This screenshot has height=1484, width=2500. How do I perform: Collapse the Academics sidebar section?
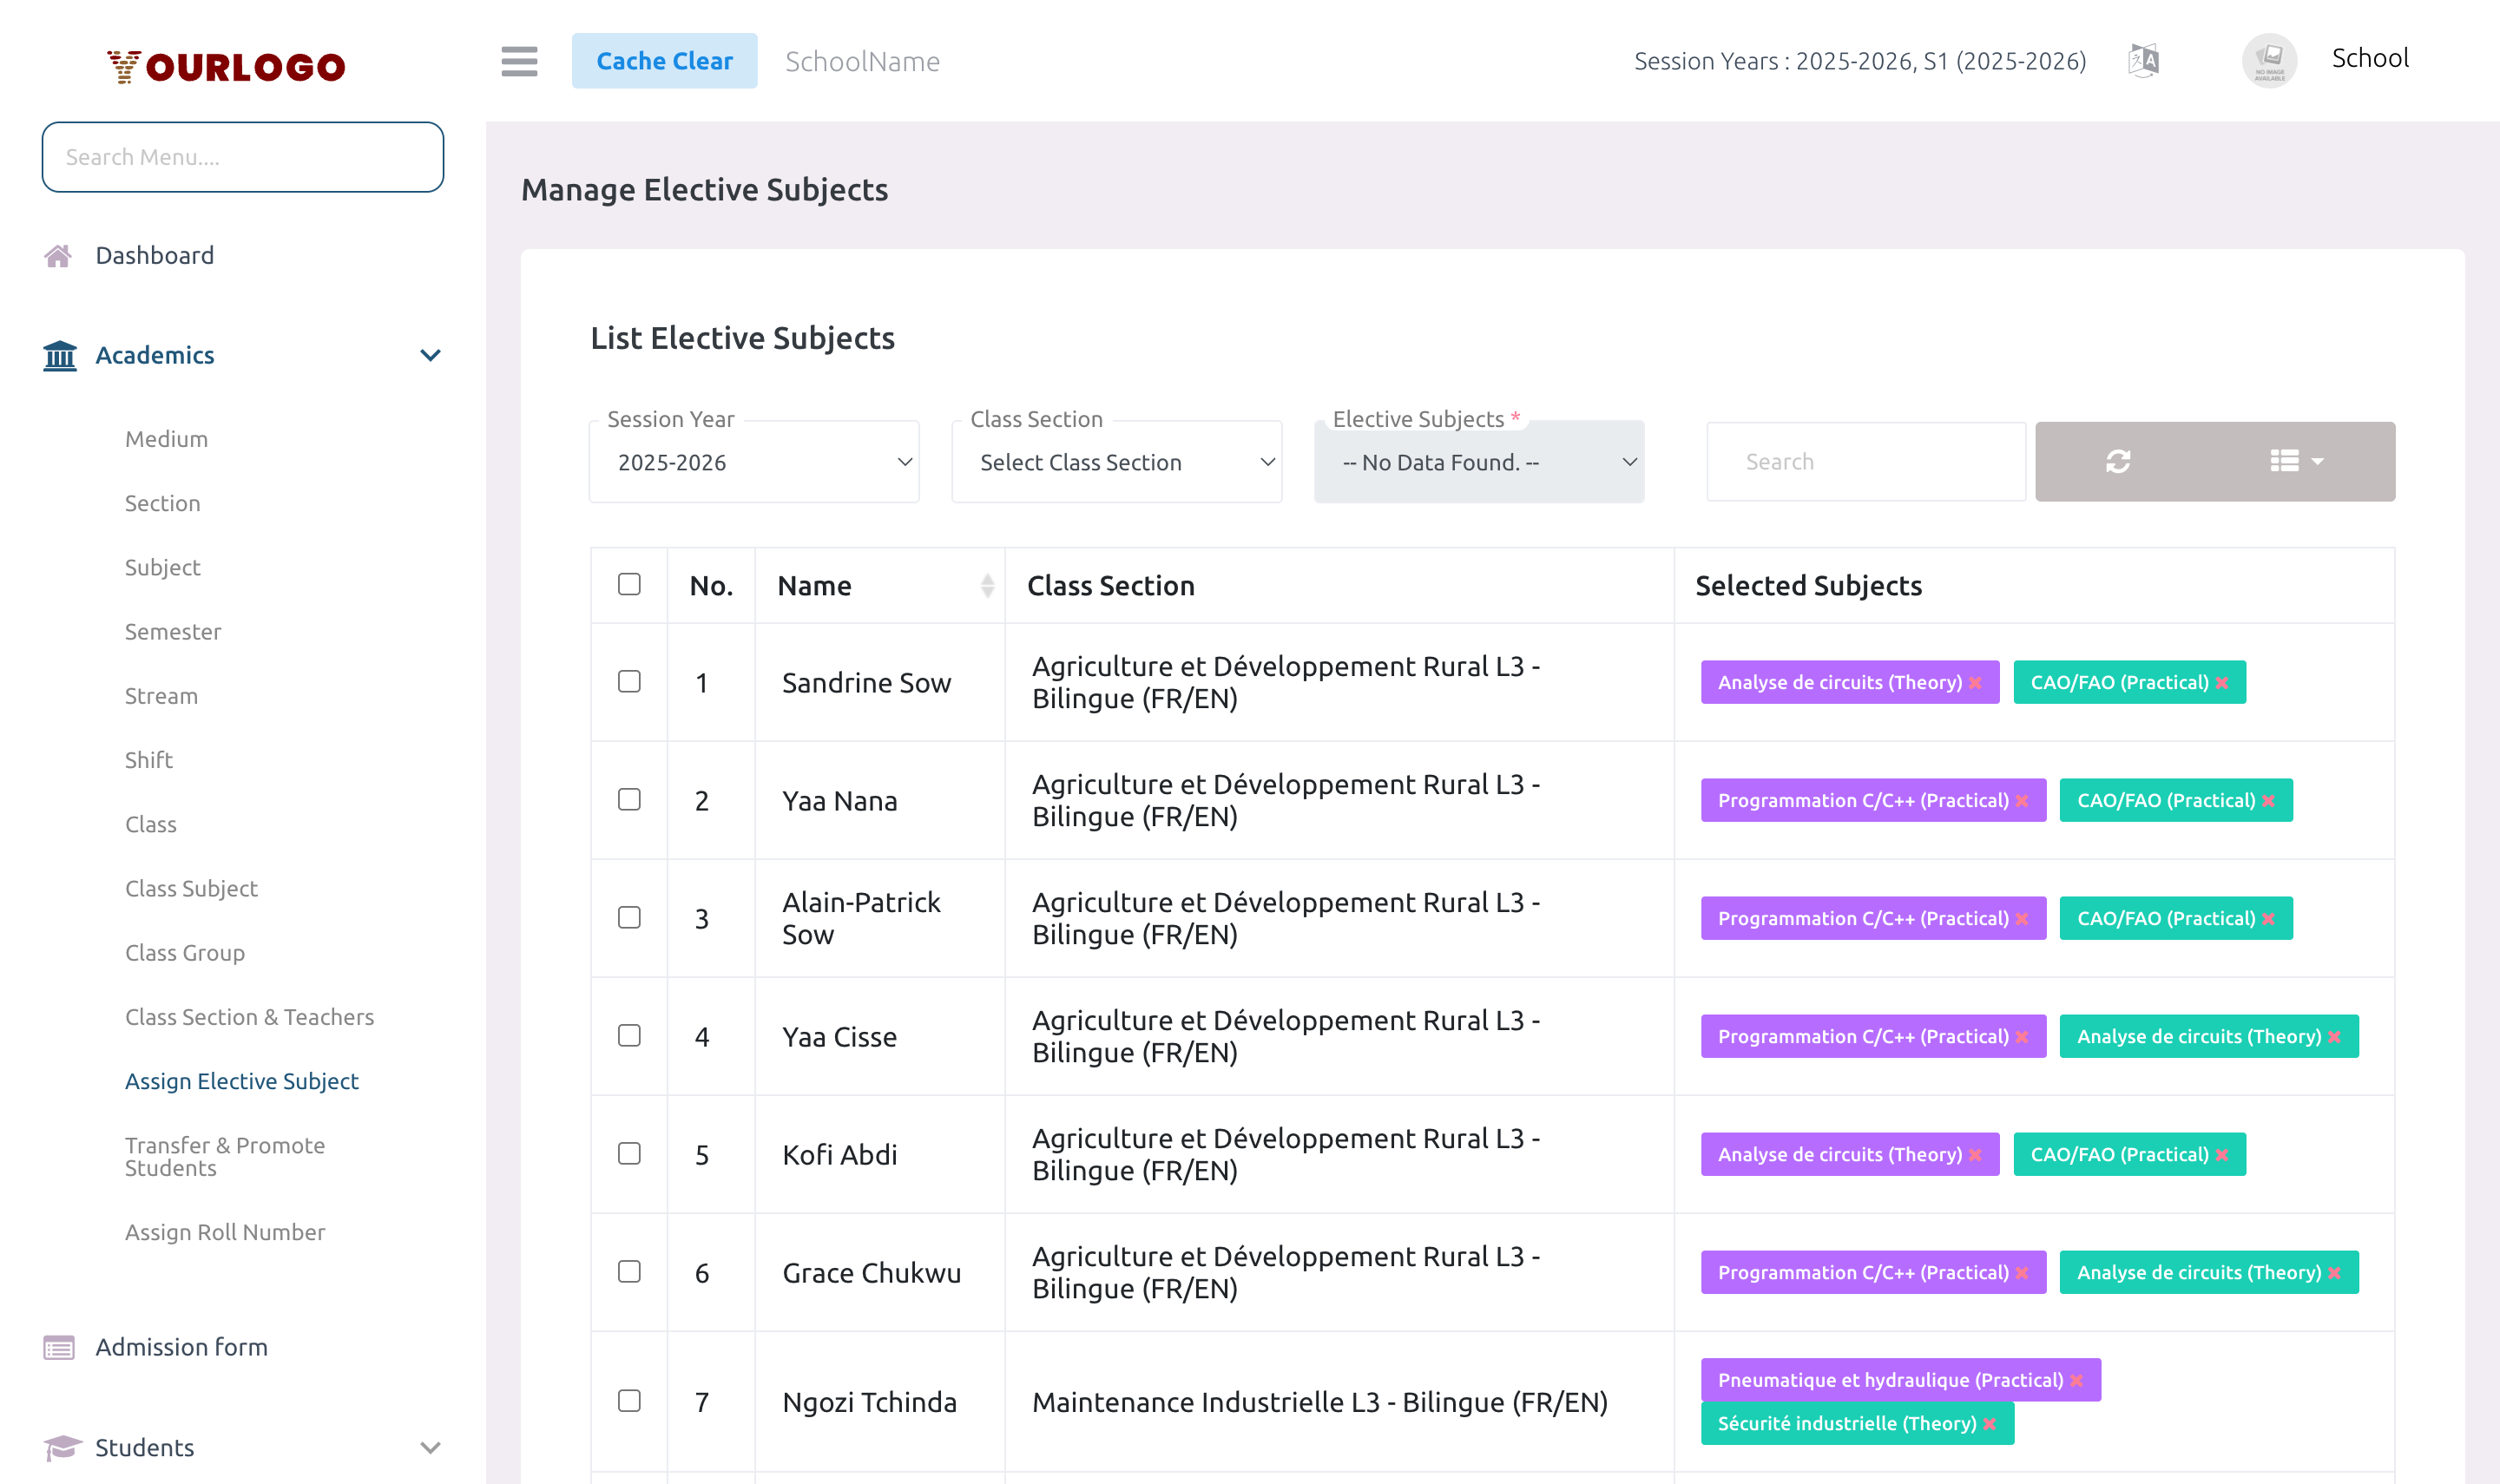pos(430,355)
